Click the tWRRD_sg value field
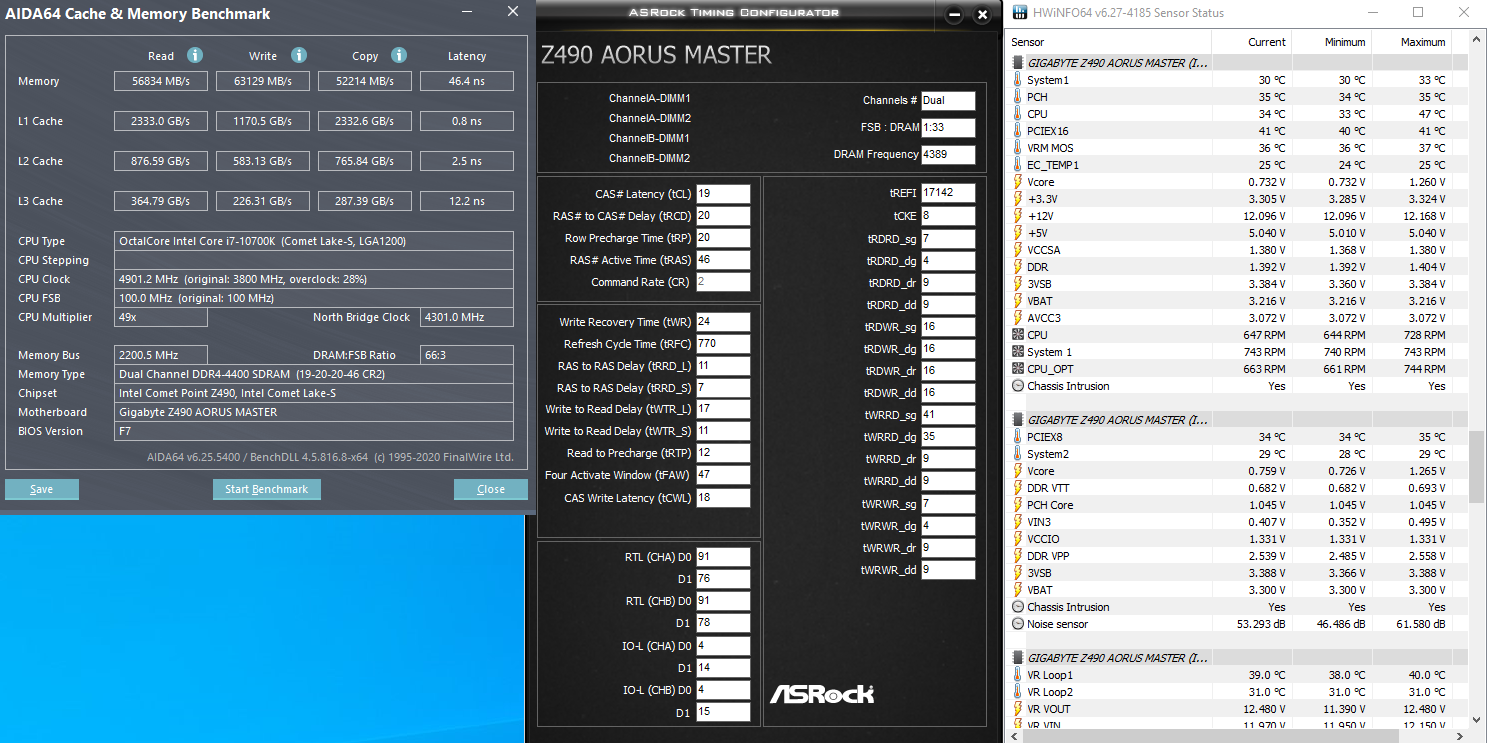1487x743 pixels. pos(948,415)
